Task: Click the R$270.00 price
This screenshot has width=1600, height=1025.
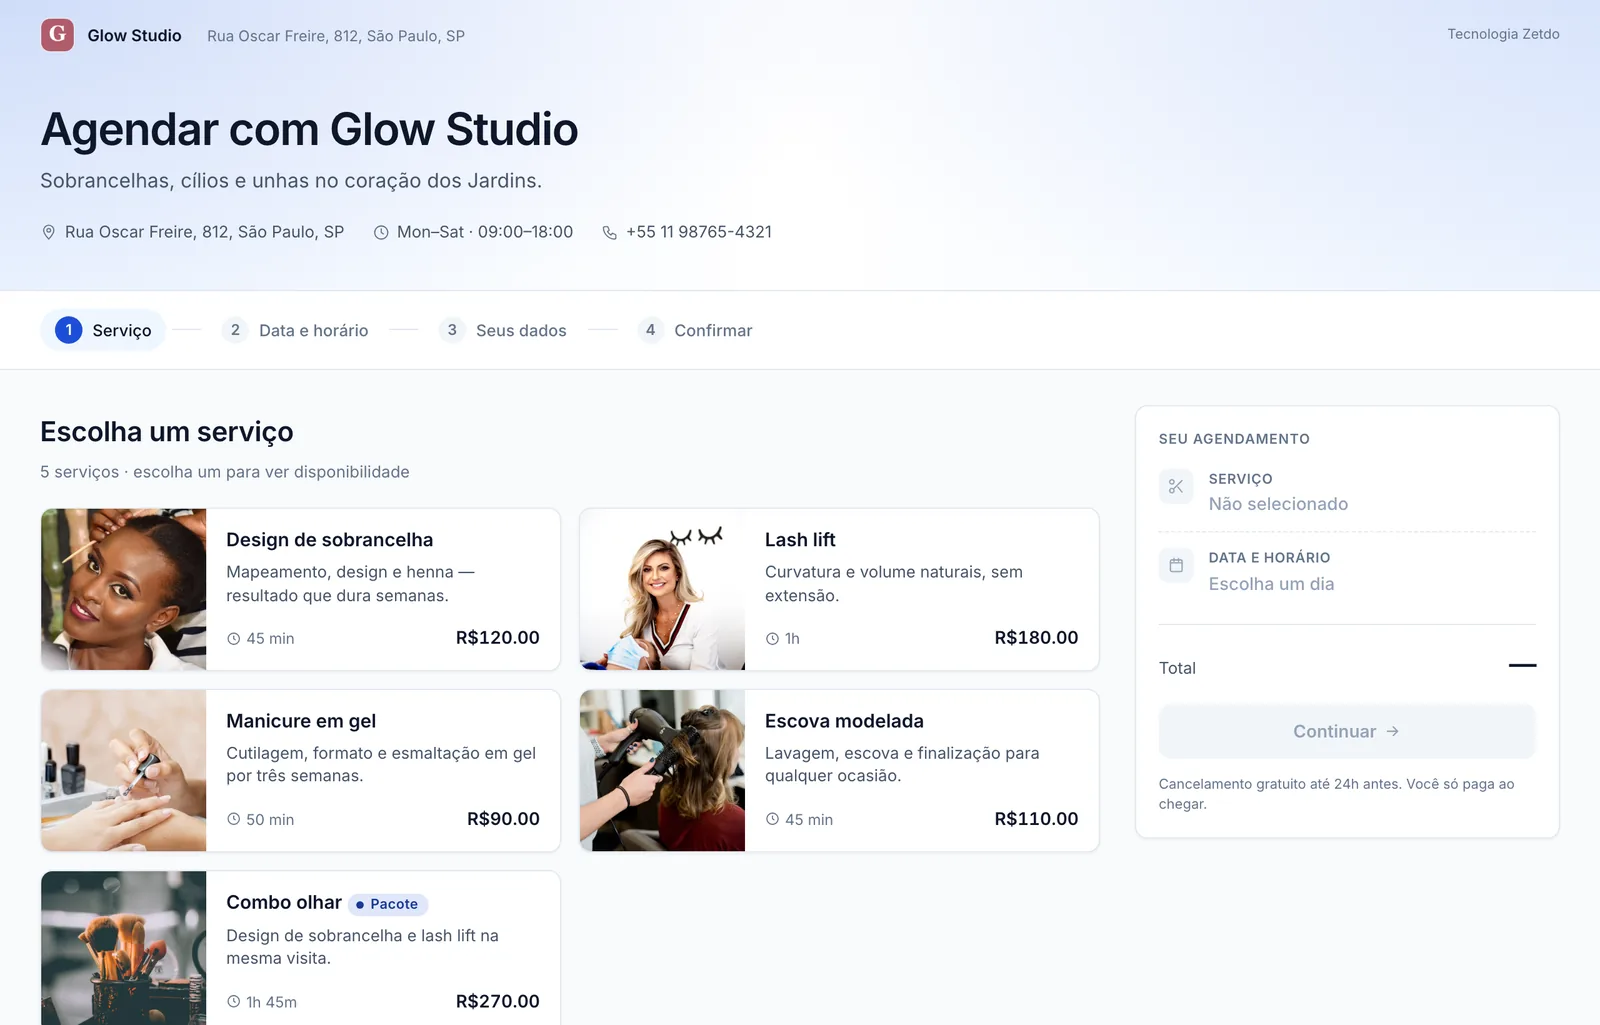Action: [498, 1001]
